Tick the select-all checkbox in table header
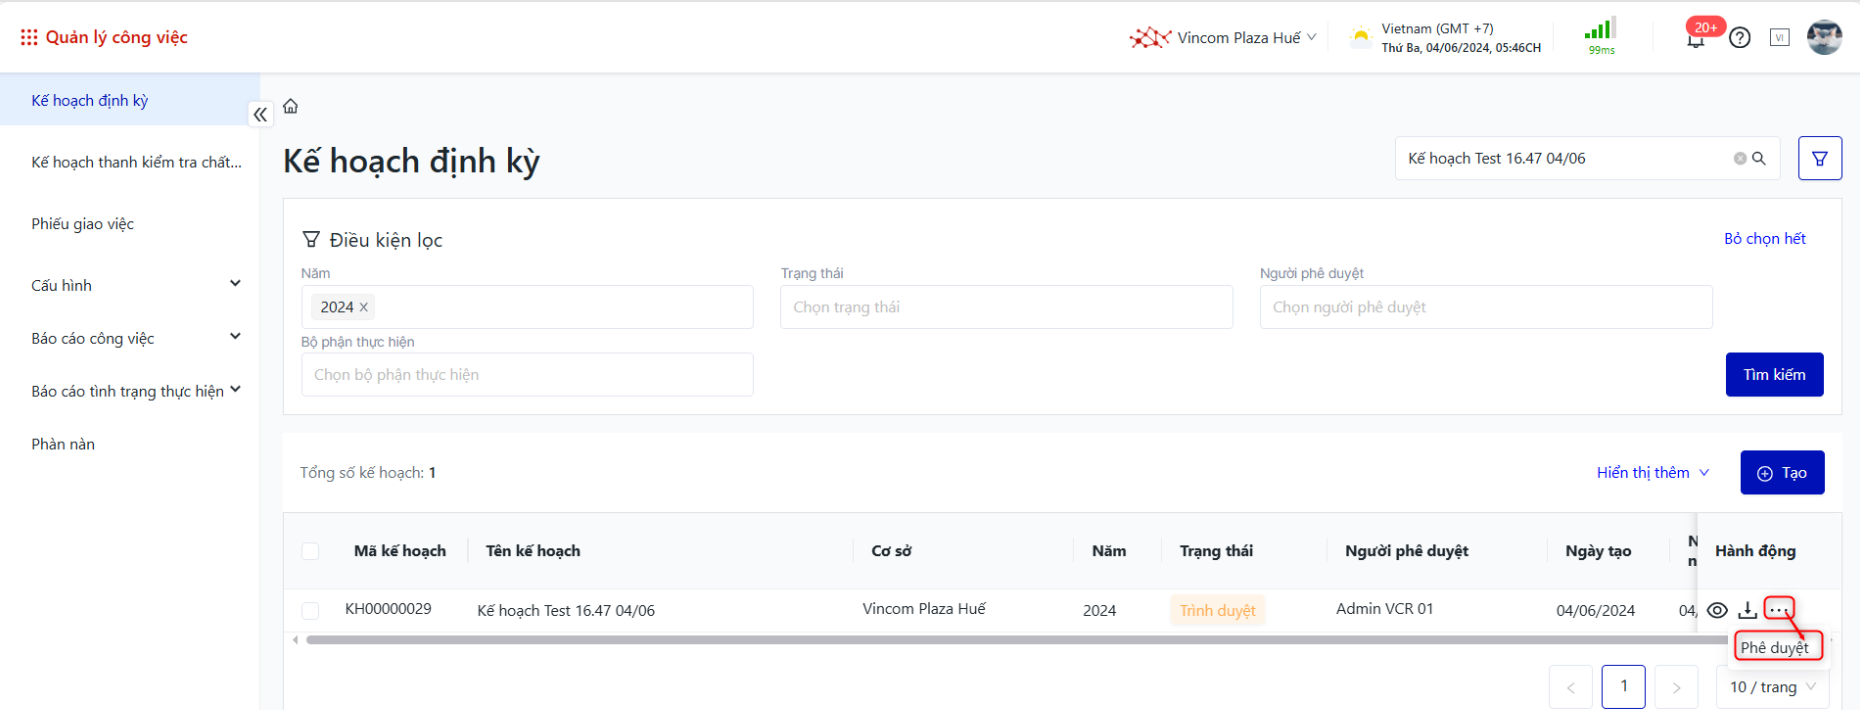The width and height of the screenshot is (1860, 710). 310,551
